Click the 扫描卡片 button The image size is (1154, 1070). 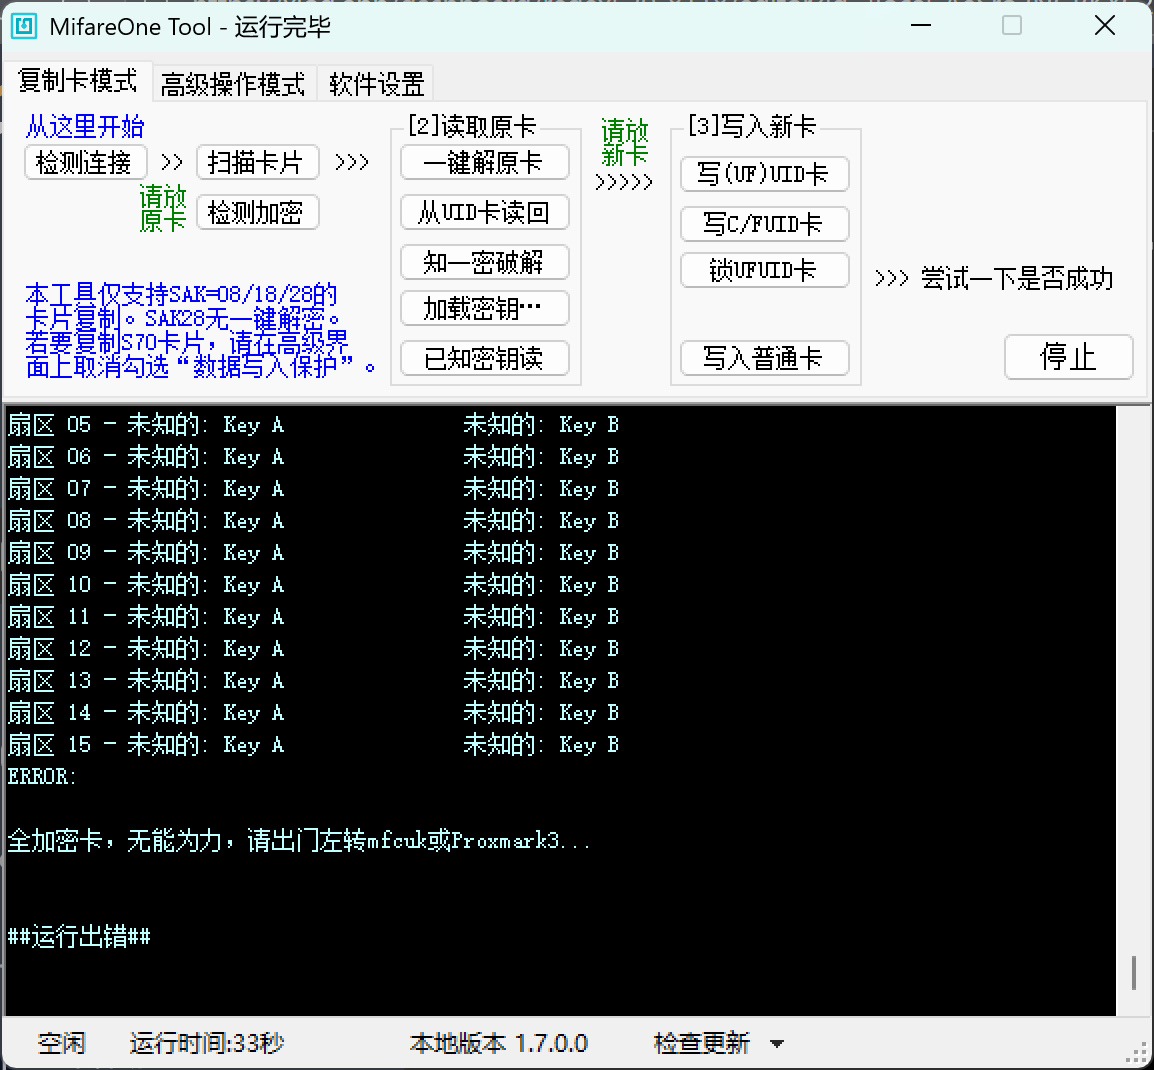point(257,163)
